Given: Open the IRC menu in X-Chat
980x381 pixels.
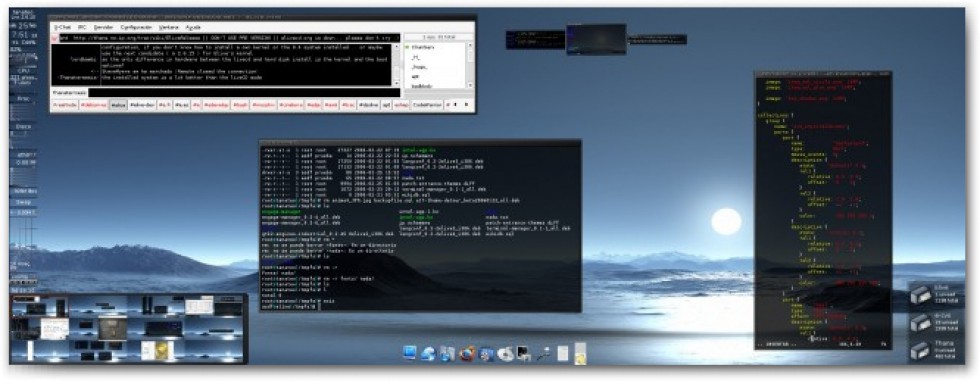Looking at the screenshot, I should pos(82,27).
